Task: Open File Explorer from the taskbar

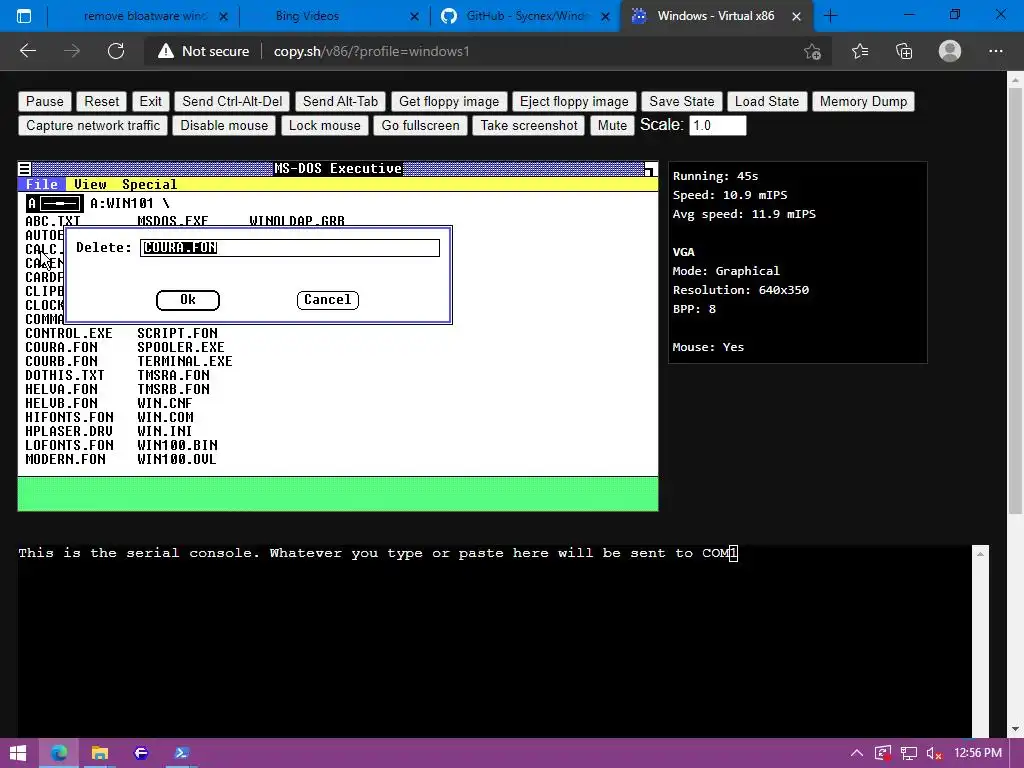Action: tap(99, 753)
